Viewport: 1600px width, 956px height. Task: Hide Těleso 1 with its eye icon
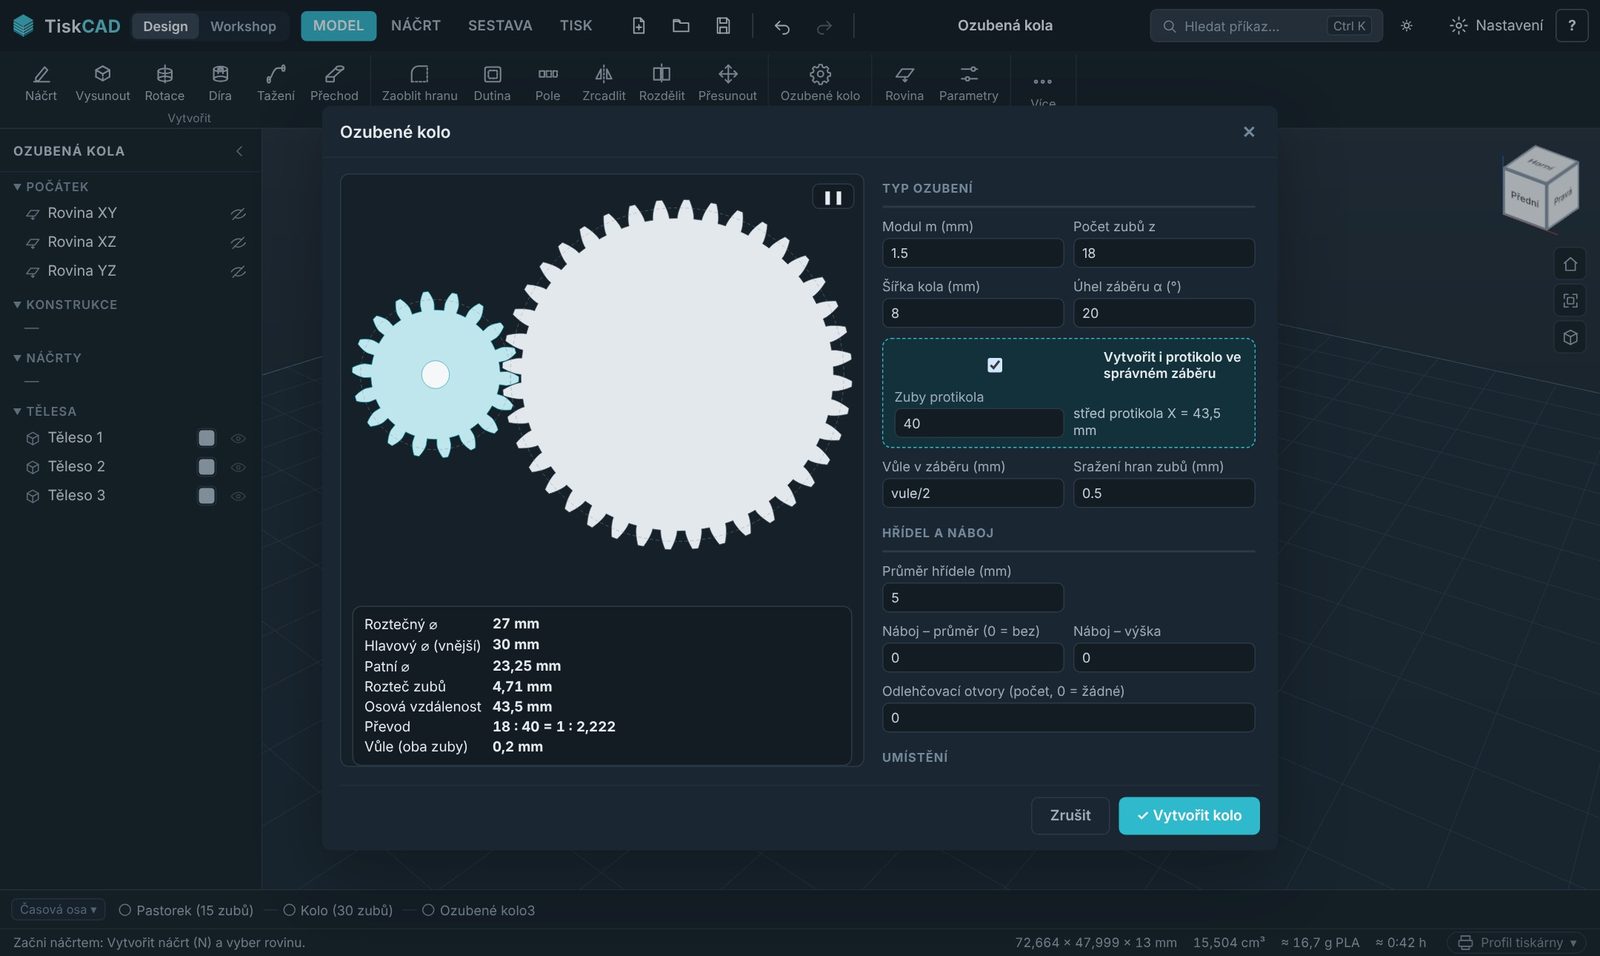[x=238, y=438]
